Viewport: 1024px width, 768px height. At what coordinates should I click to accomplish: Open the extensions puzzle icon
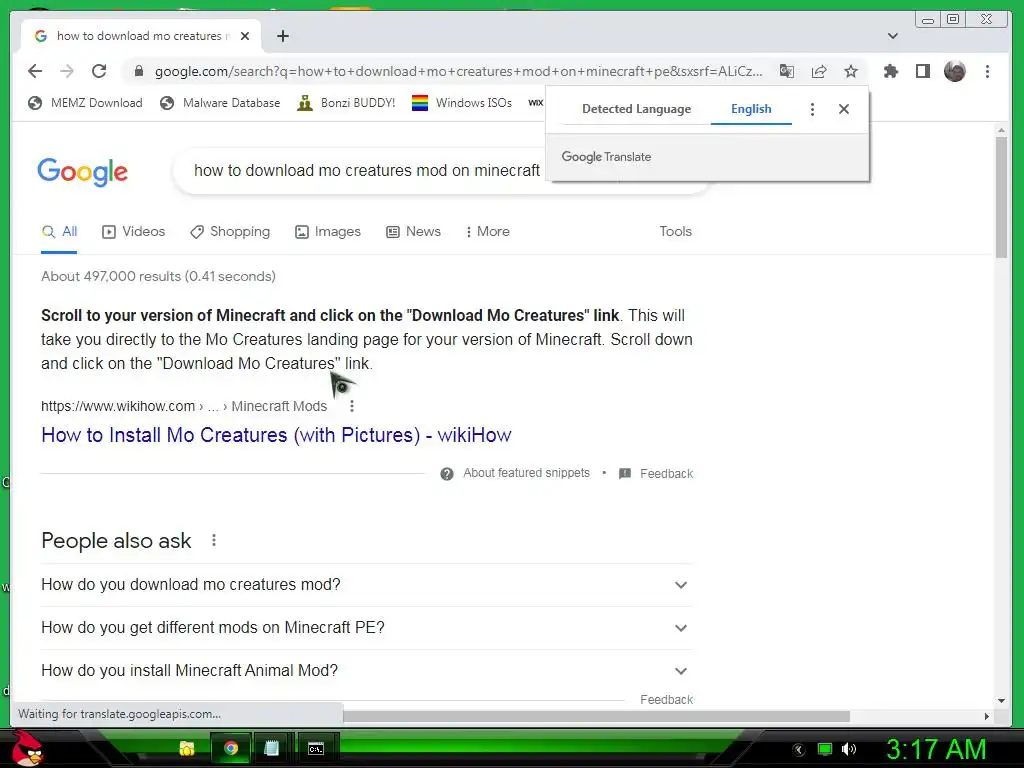click(891, 71)
